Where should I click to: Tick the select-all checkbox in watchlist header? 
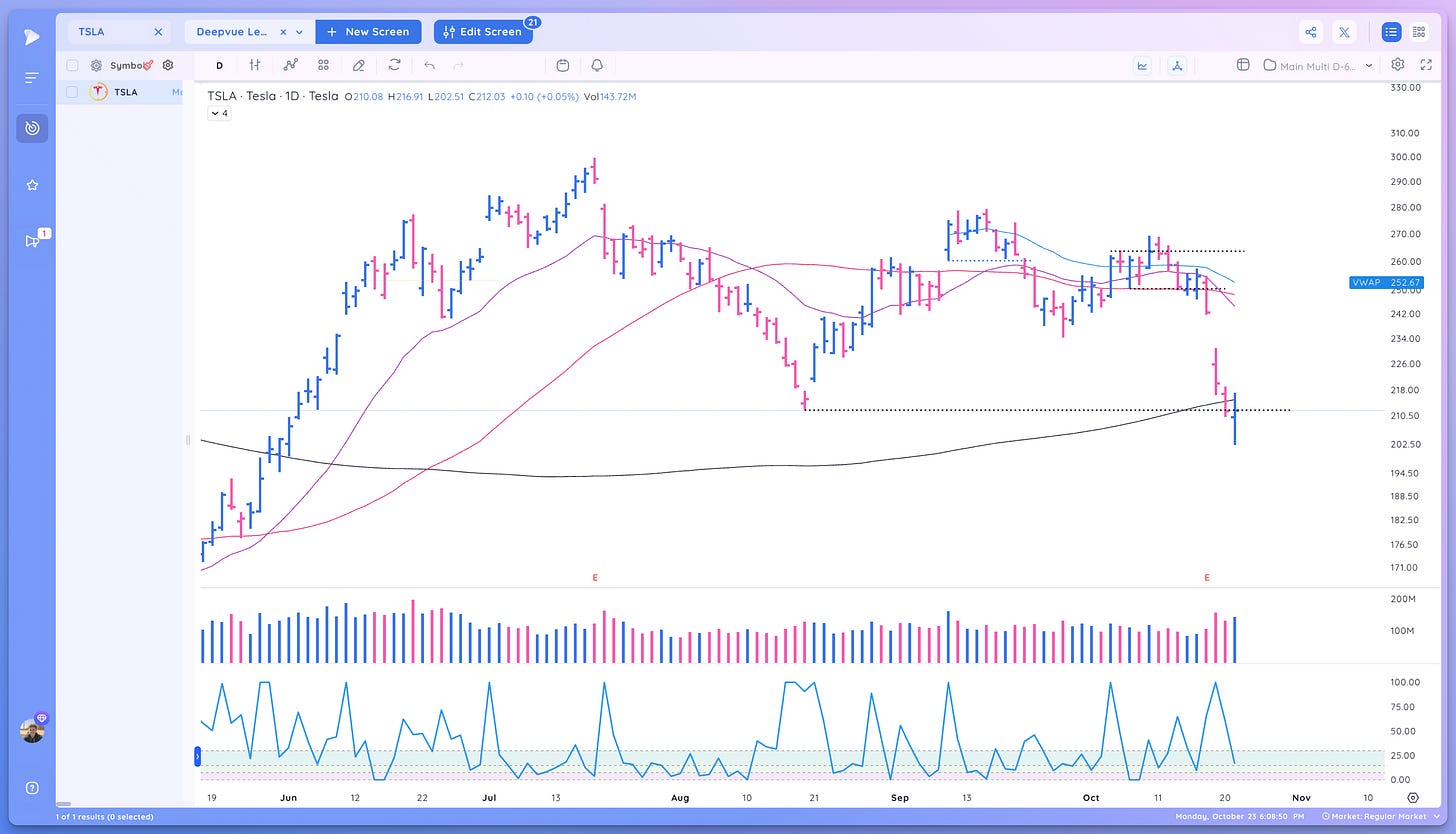(72, 65)
